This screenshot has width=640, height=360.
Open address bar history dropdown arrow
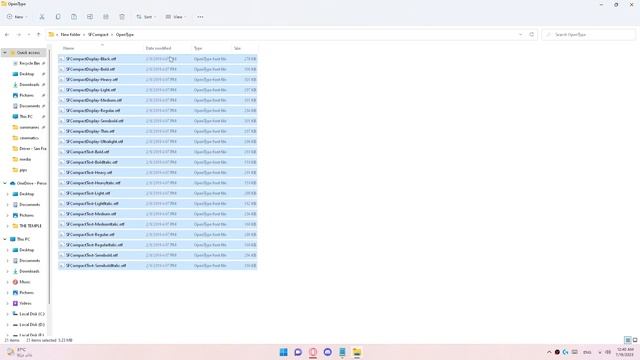coord(520,35)
